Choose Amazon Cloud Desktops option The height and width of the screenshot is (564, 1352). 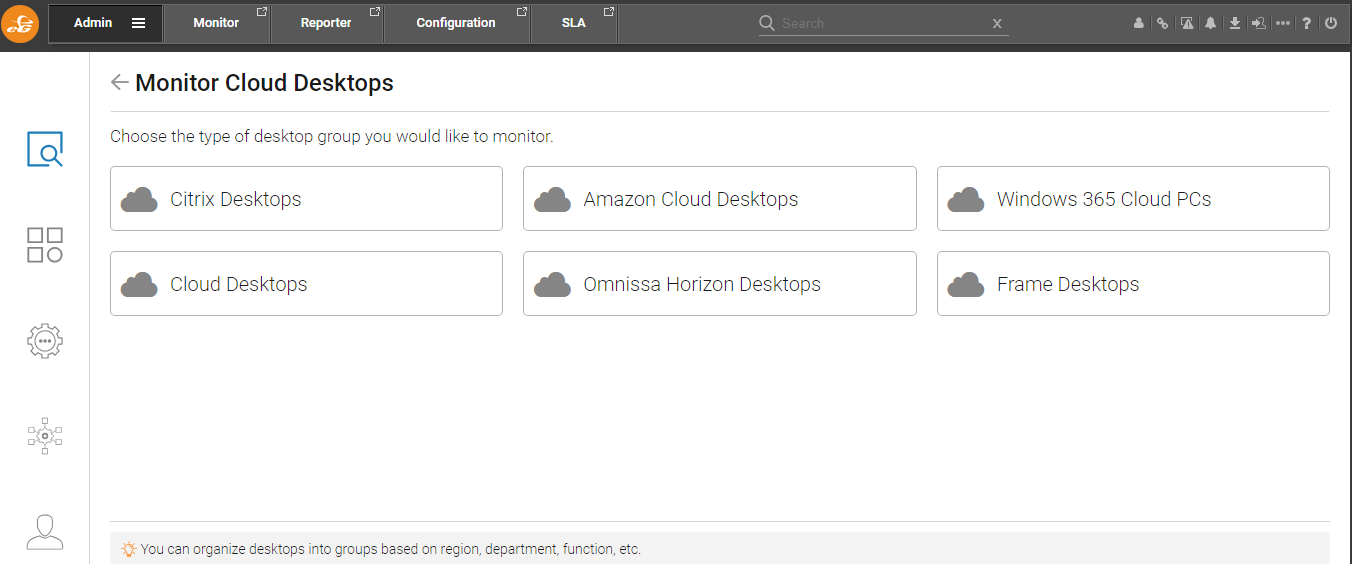[720, 199]
